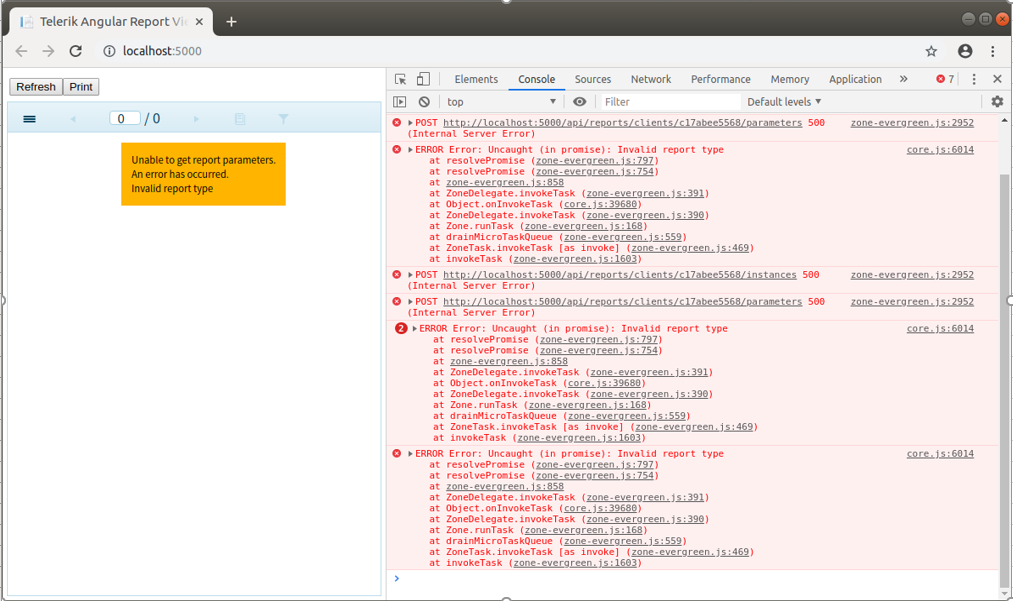
Task: Show more DevTools tabs chevron
Action: pyautogui.click(x=903, y=79)
